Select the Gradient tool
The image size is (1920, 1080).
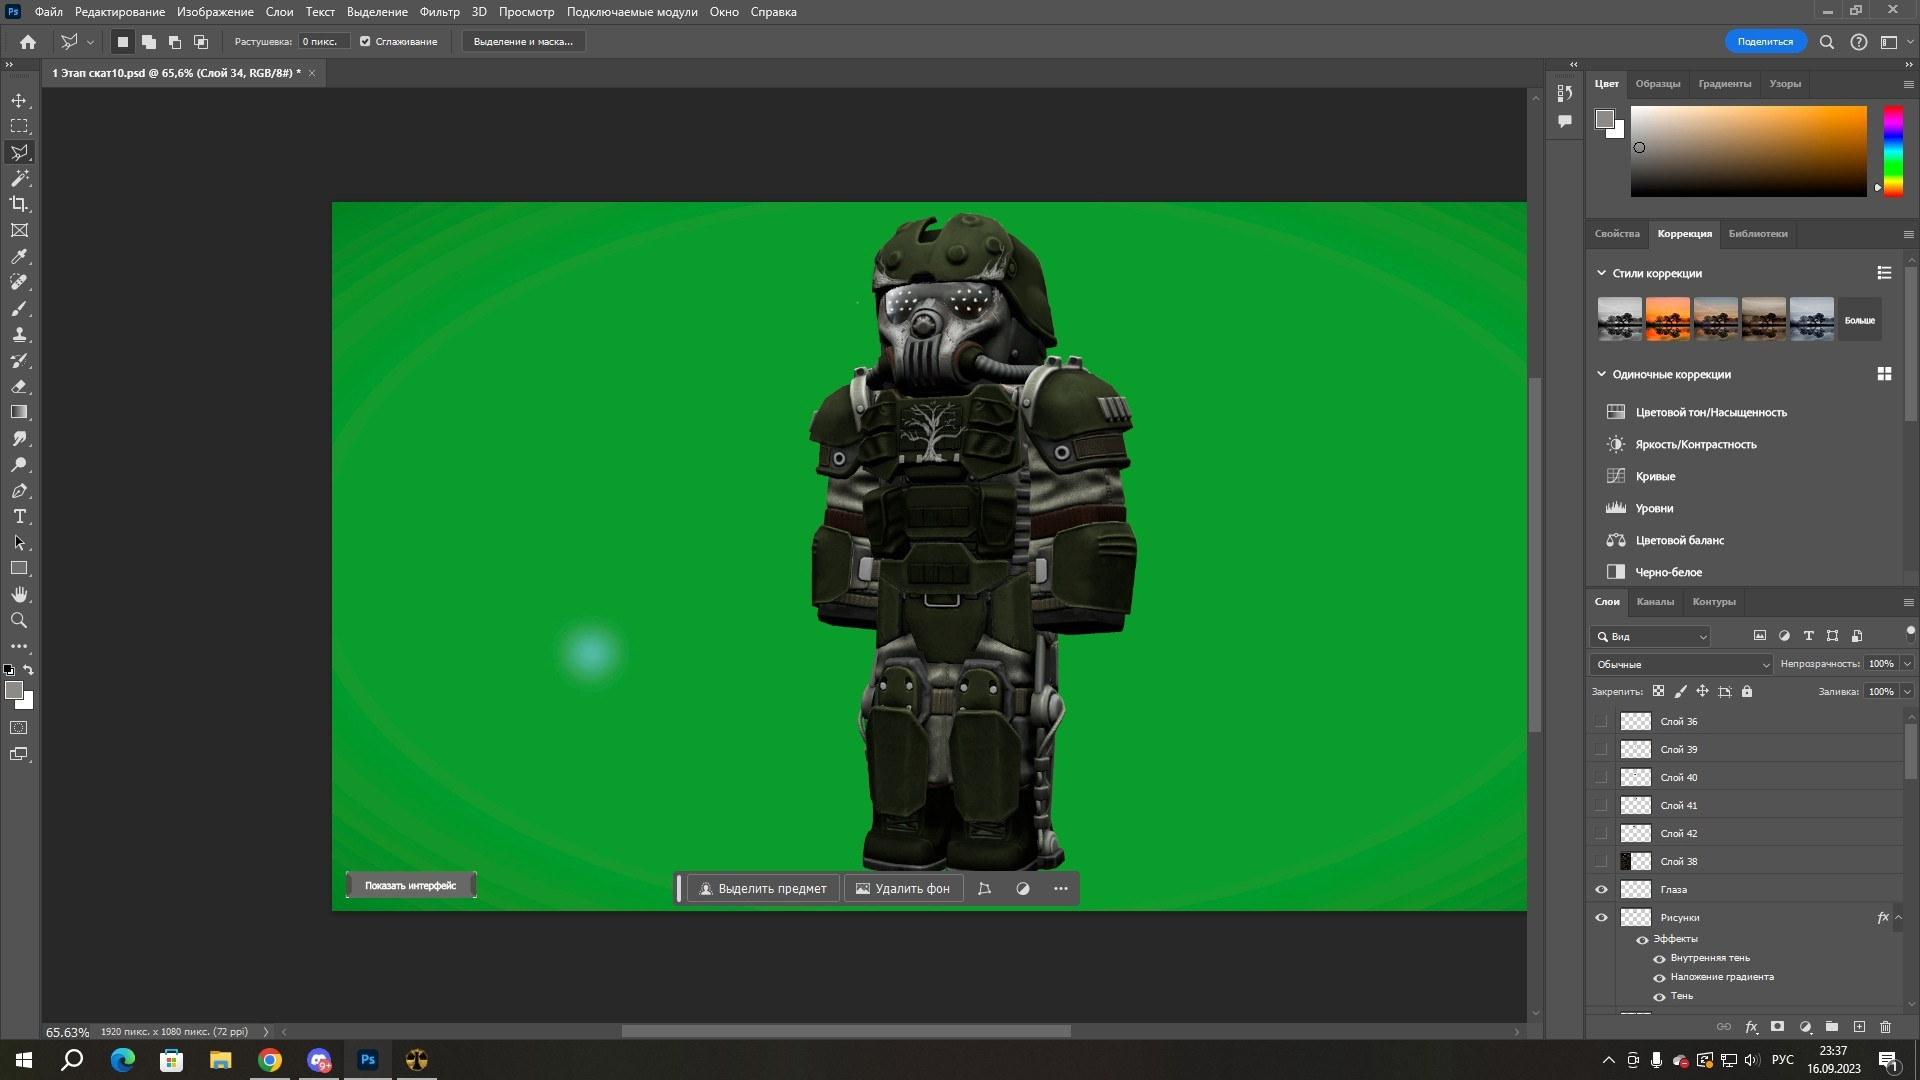click(x=19, y=412)
